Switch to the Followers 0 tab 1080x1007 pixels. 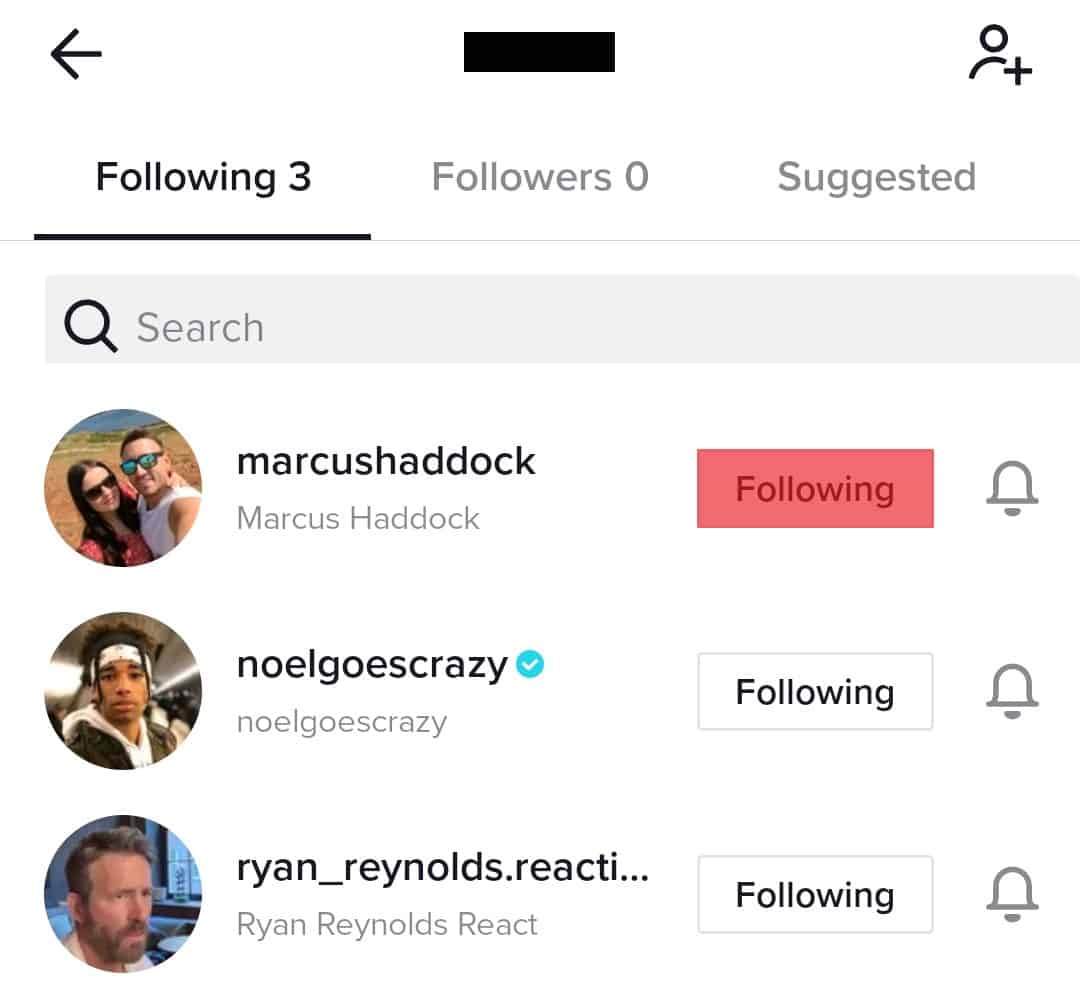coord(540,178)
